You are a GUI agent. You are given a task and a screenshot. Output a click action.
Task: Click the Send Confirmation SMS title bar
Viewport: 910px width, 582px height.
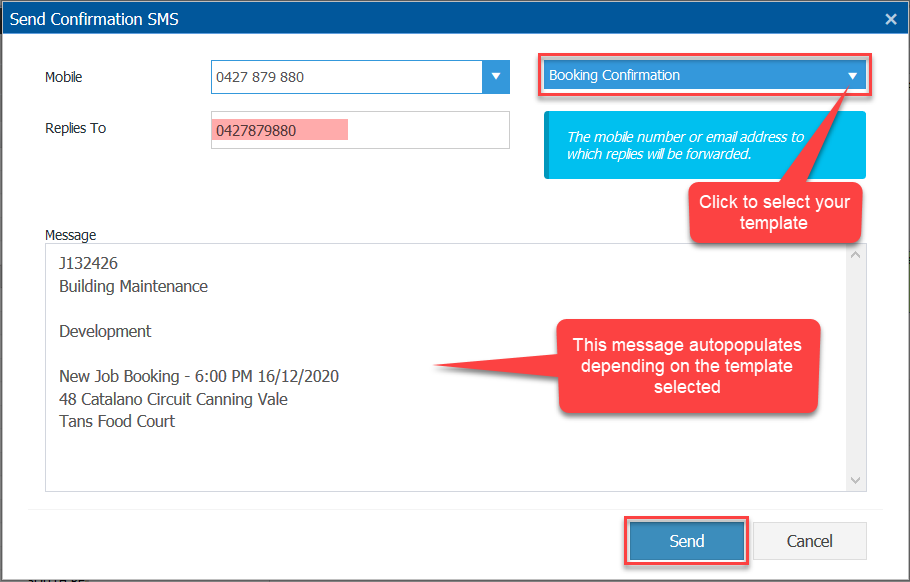coord(400,19)
